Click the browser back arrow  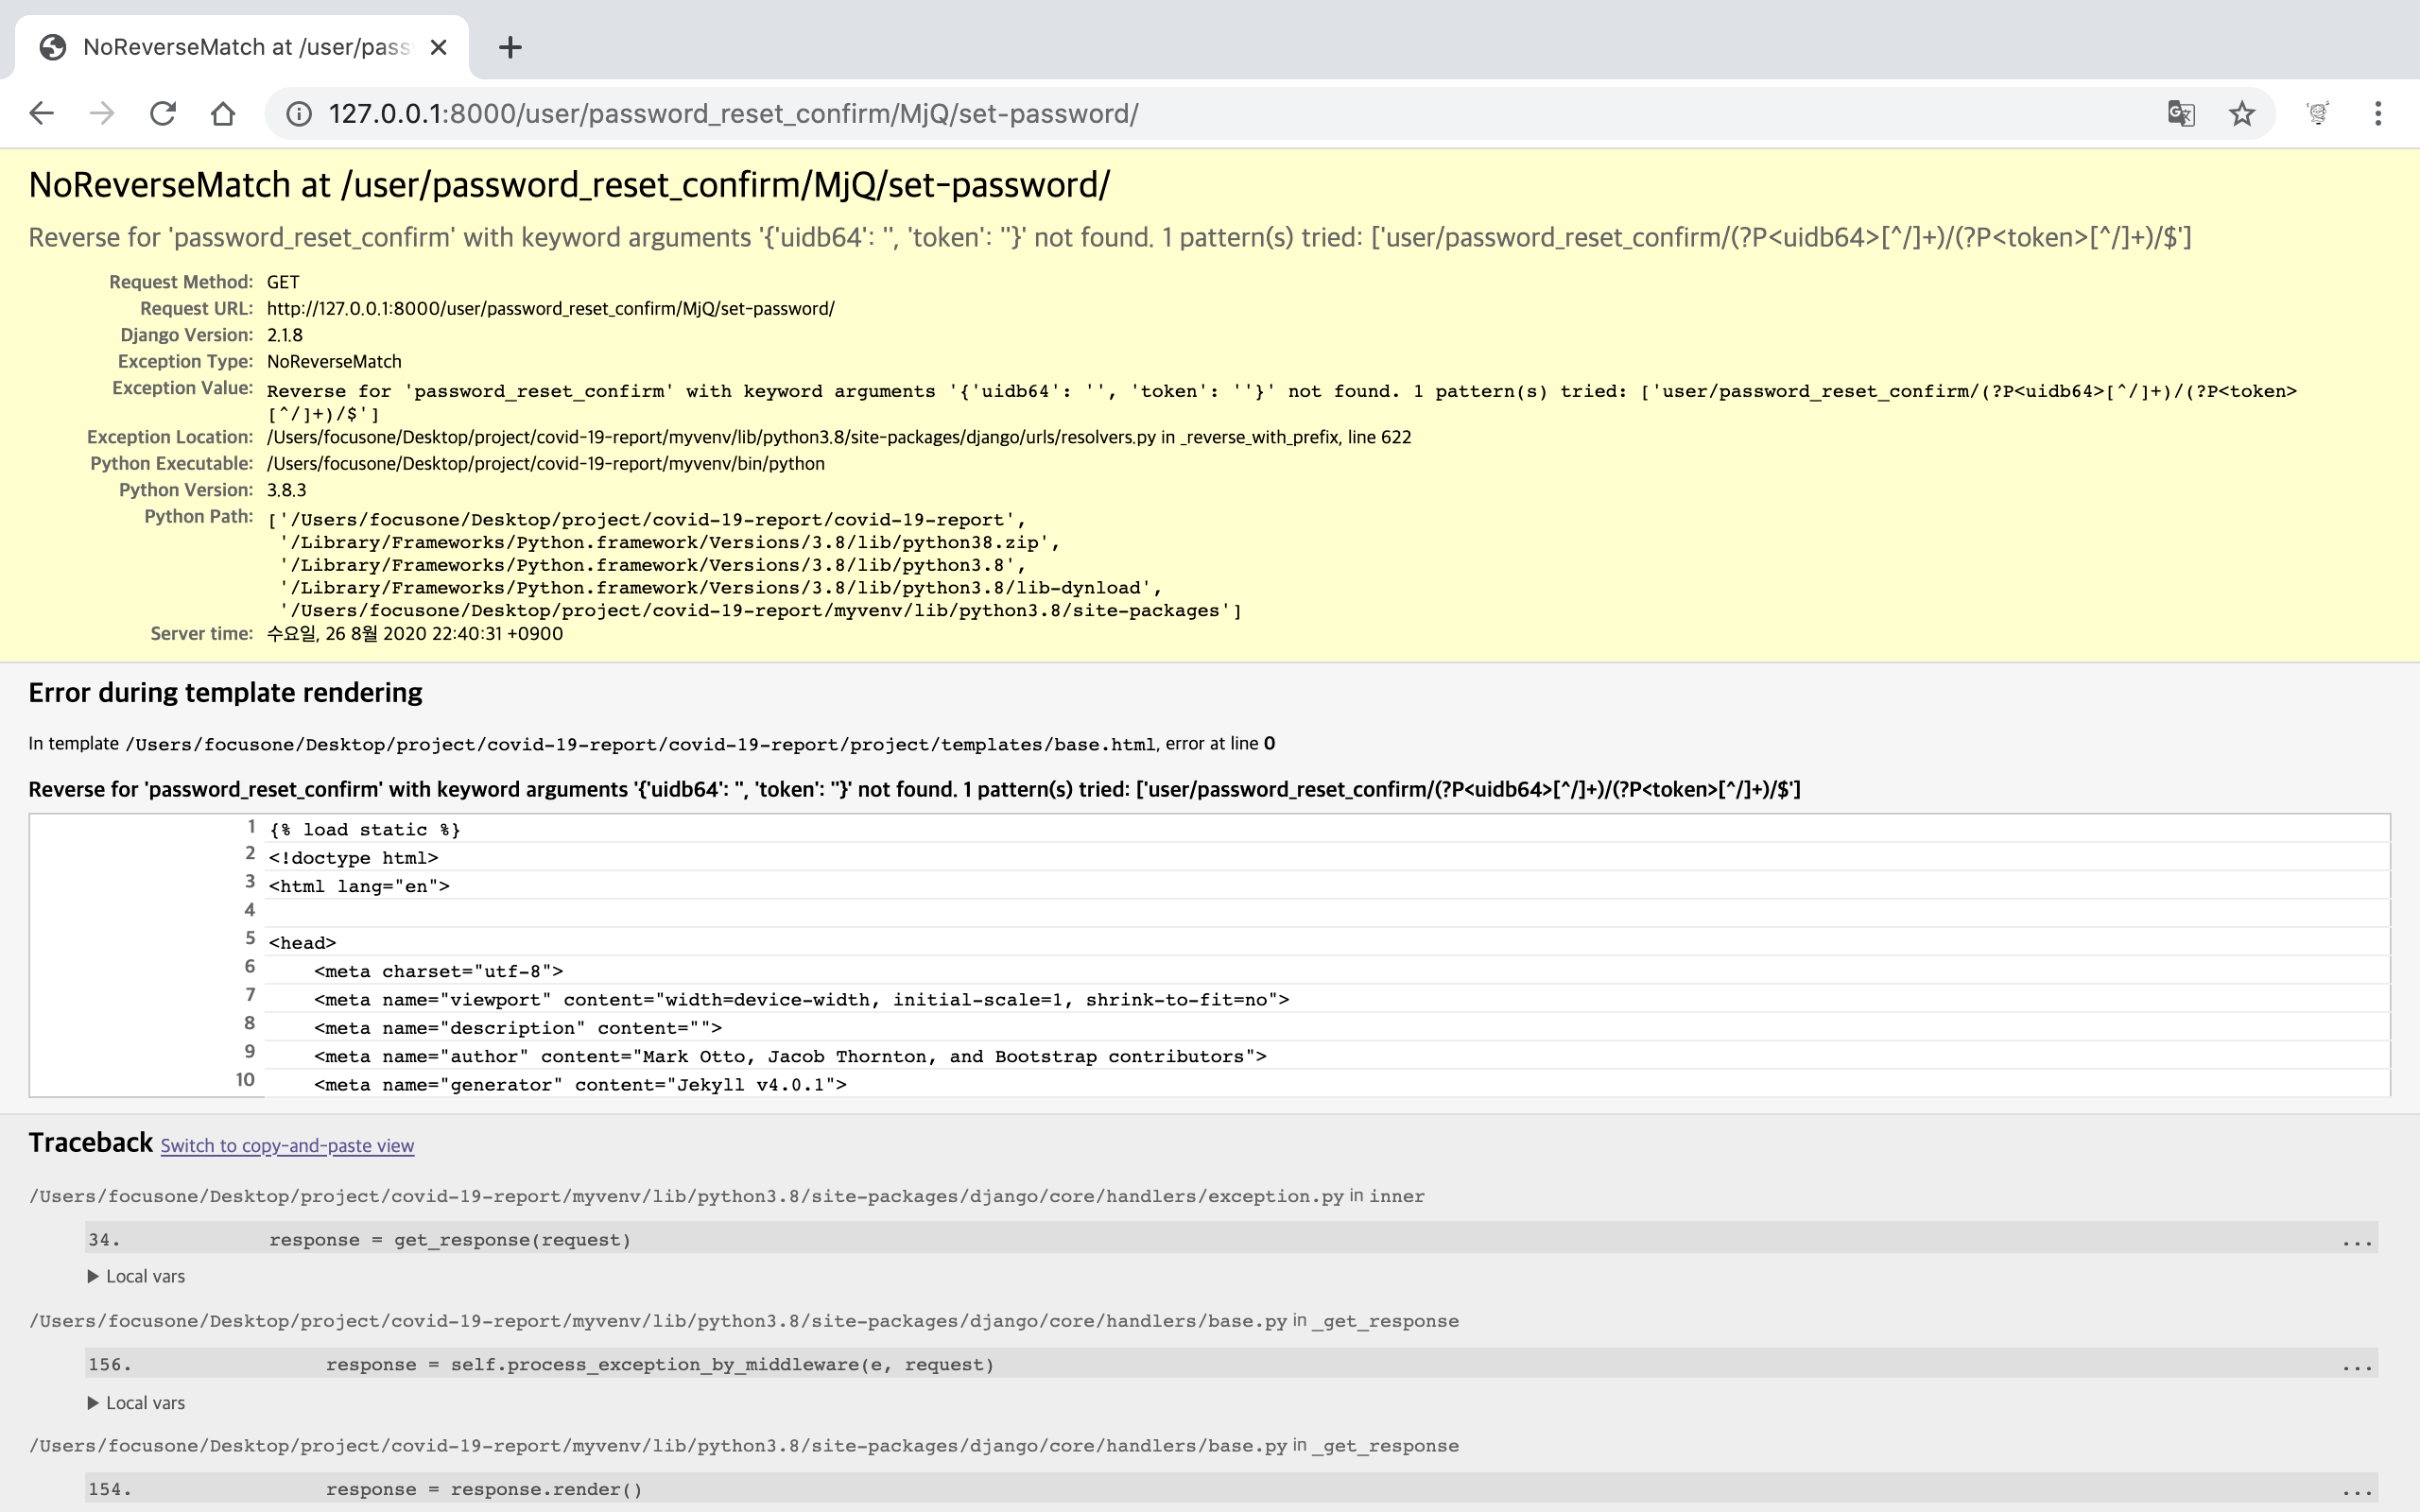click(41, 113)
